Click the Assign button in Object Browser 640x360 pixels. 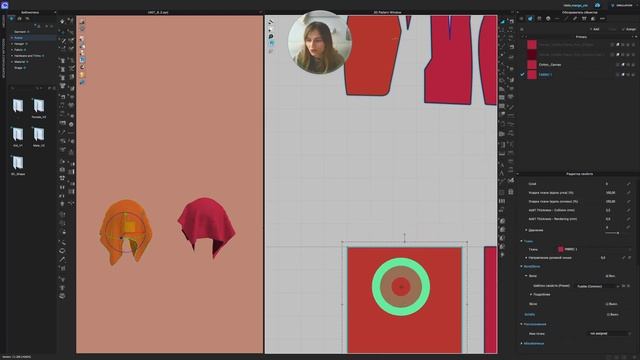click(x=629, y=29)
